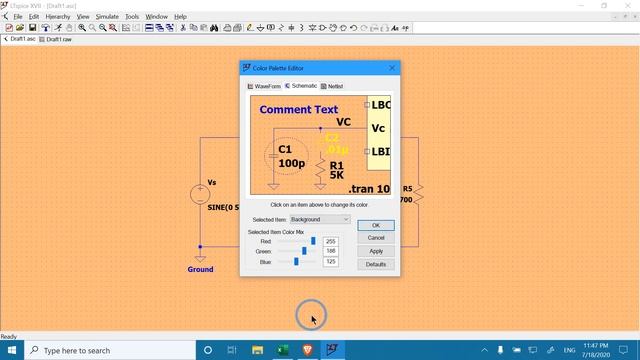The width and height of the screenshot is (640, 360).
Task: Undo last action with toolbar arrow
Action: (x=353, y=28)
